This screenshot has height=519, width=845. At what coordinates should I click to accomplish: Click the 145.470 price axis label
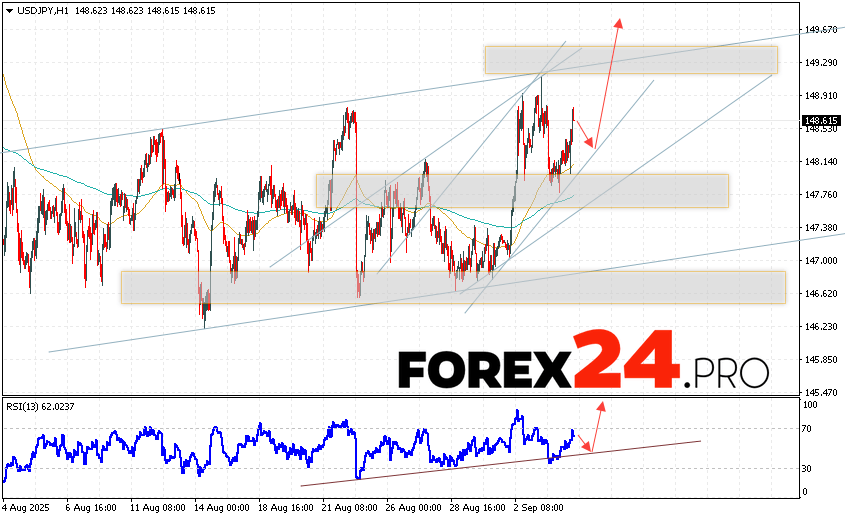(x=820, y=392)
